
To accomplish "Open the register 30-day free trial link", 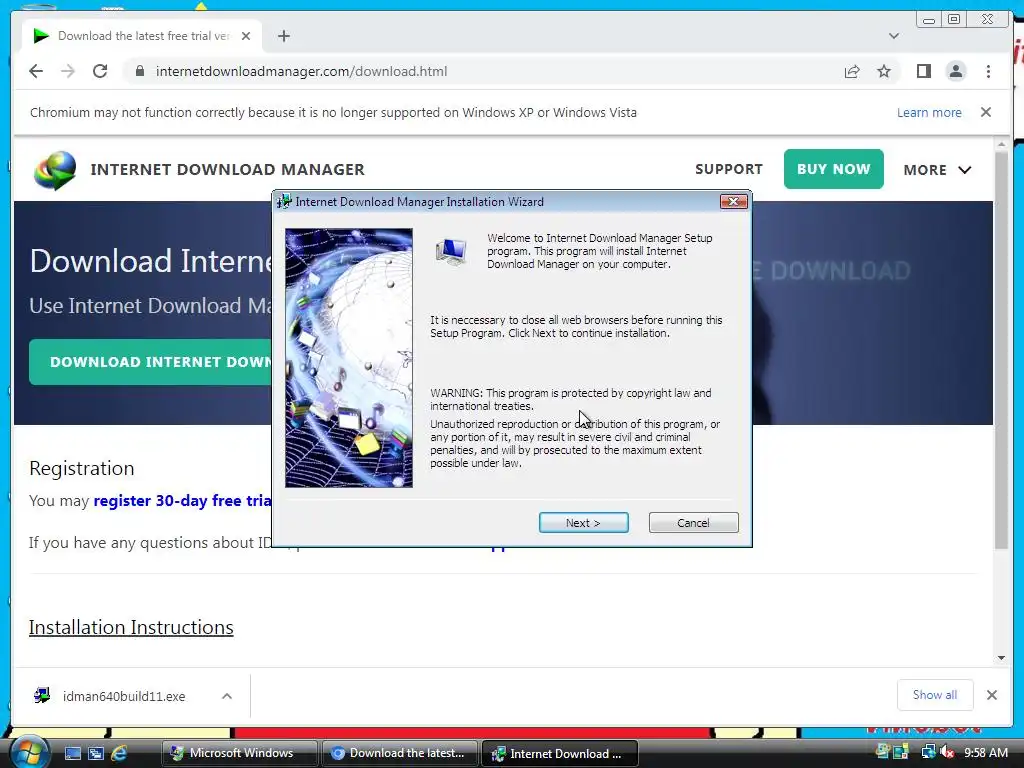I will 182,501.
